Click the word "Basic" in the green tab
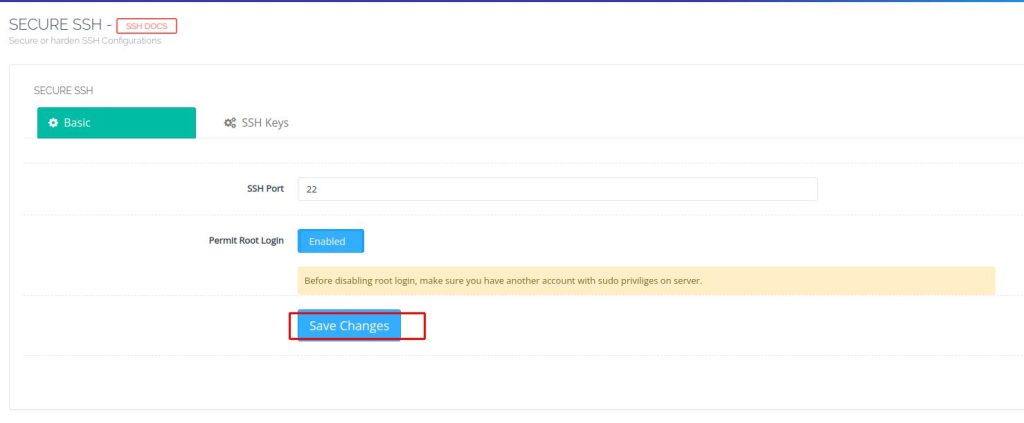1024x423 pixels. 77,123
